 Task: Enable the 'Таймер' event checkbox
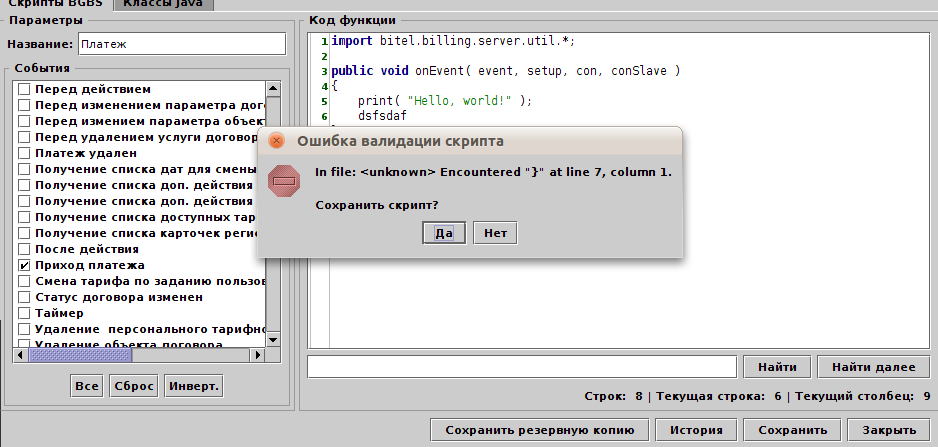coord(24,313)
